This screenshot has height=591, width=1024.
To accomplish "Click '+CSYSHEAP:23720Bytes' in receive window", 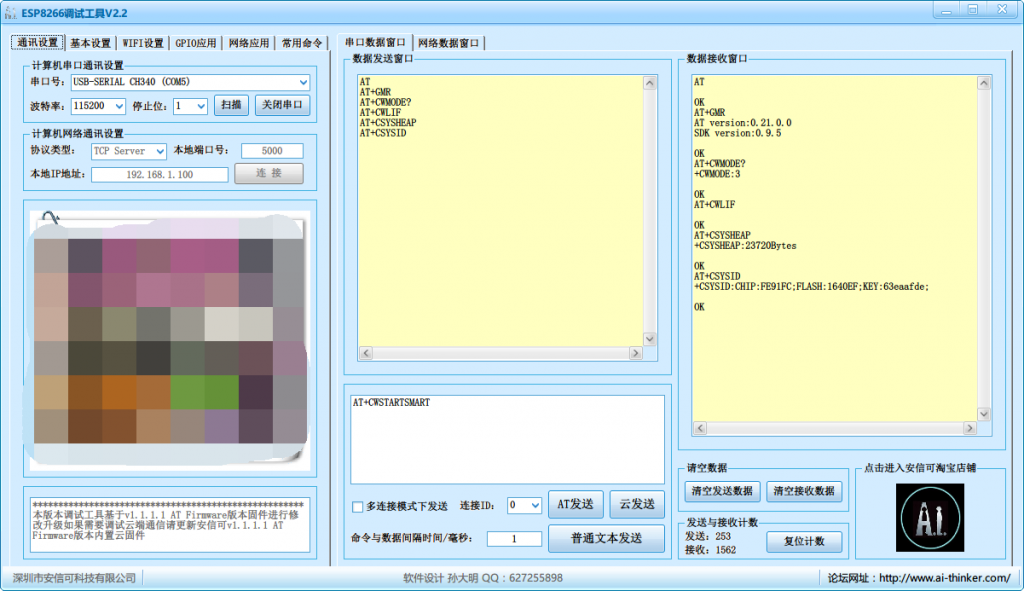I will click(x=745, y=246).
